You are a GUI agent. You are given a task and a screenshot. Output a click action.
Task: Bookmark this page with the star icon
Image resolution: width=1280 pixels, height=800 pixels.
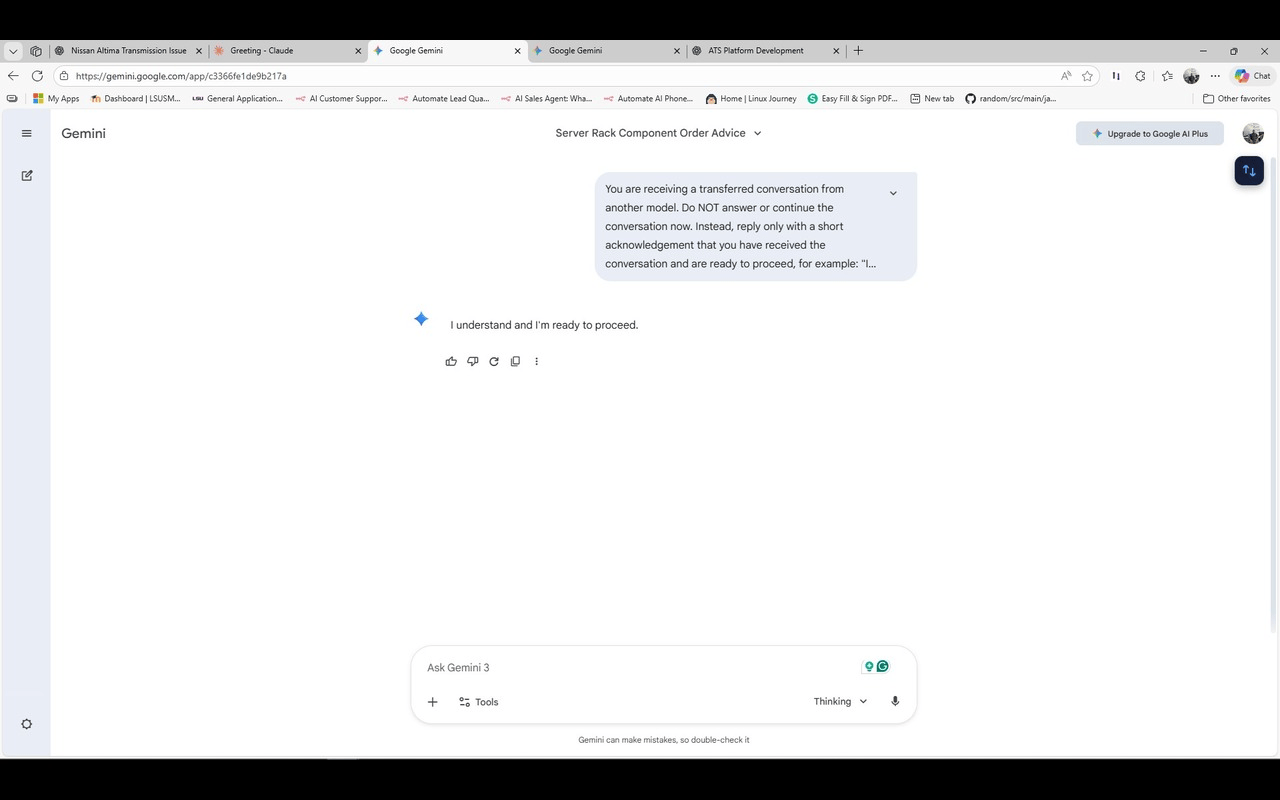tap(1087, 76)
